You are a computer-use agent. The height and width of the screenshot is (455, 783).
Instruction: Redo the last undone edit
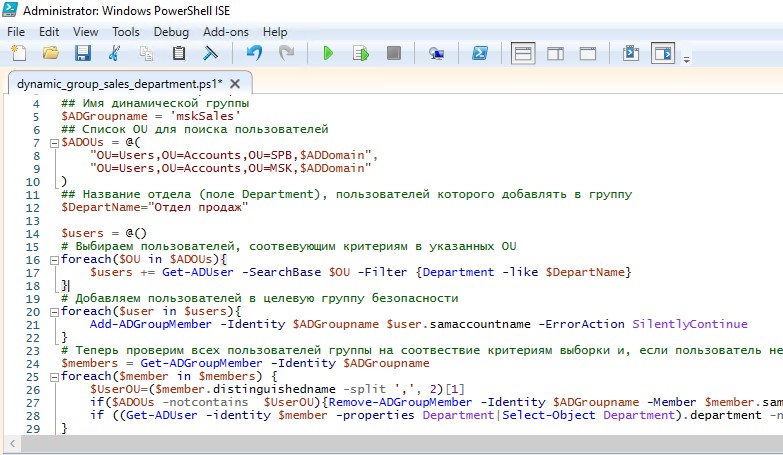(x=286, y=53)
